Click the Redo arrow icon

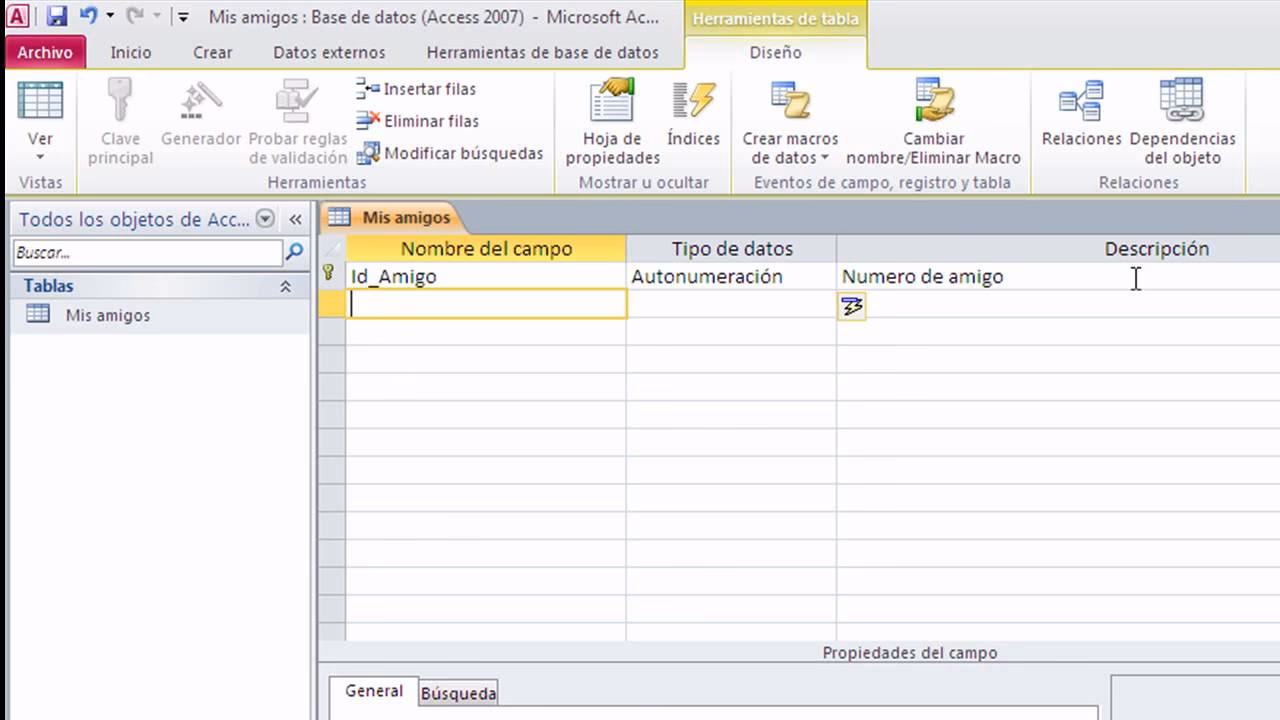click(135, 16)
